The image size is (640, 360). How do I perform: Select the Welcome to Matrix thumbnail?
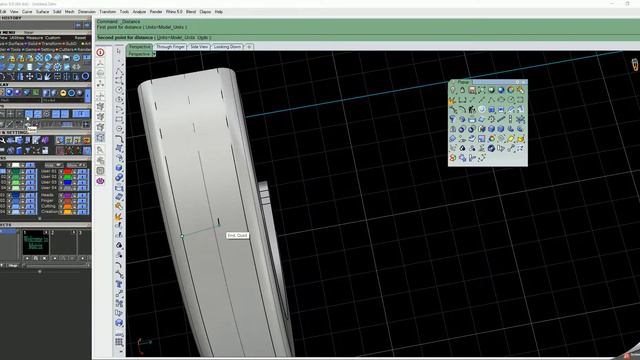point(36,243)
